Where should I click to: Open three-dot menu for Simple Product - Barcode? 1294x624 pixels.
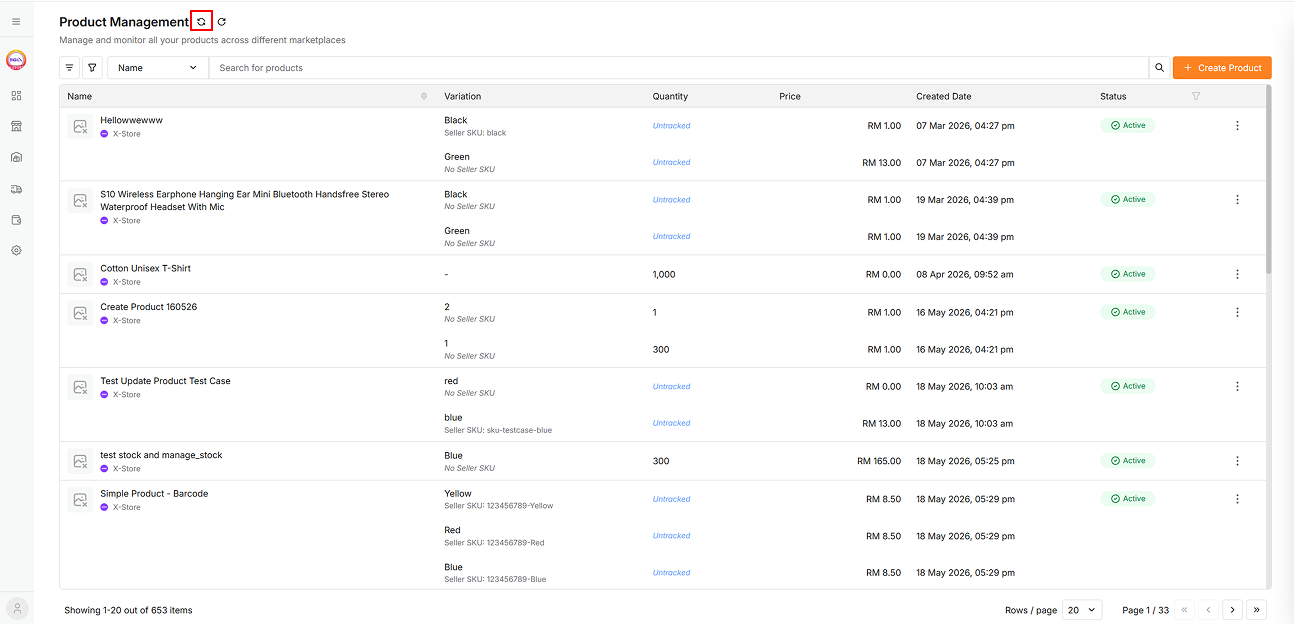point(1237,499)
